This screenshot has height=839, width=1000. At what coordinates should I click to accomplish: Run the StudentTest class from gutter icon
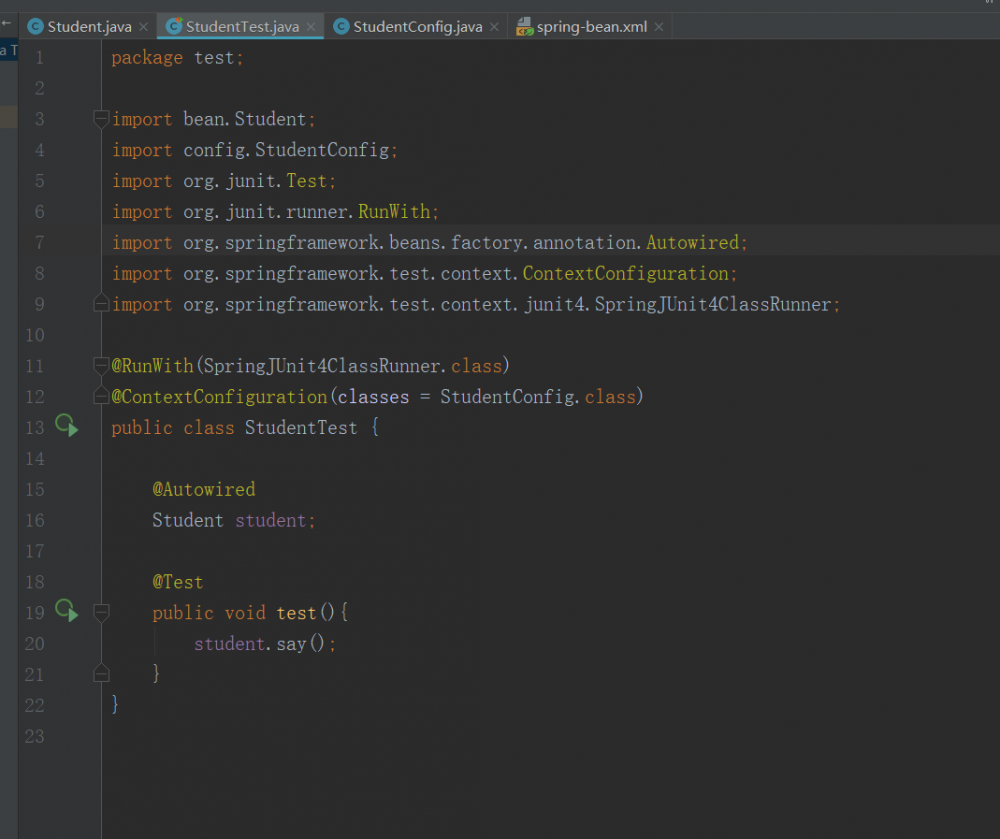click(x=66, y=427)
